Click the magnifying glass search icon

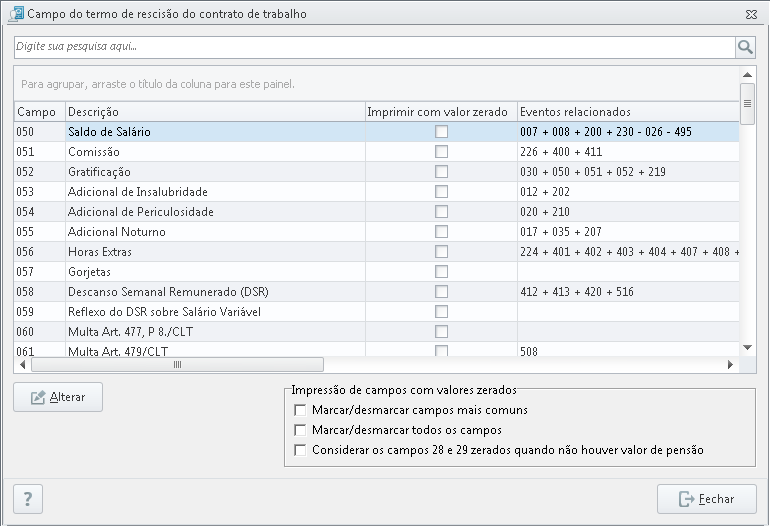745,47
